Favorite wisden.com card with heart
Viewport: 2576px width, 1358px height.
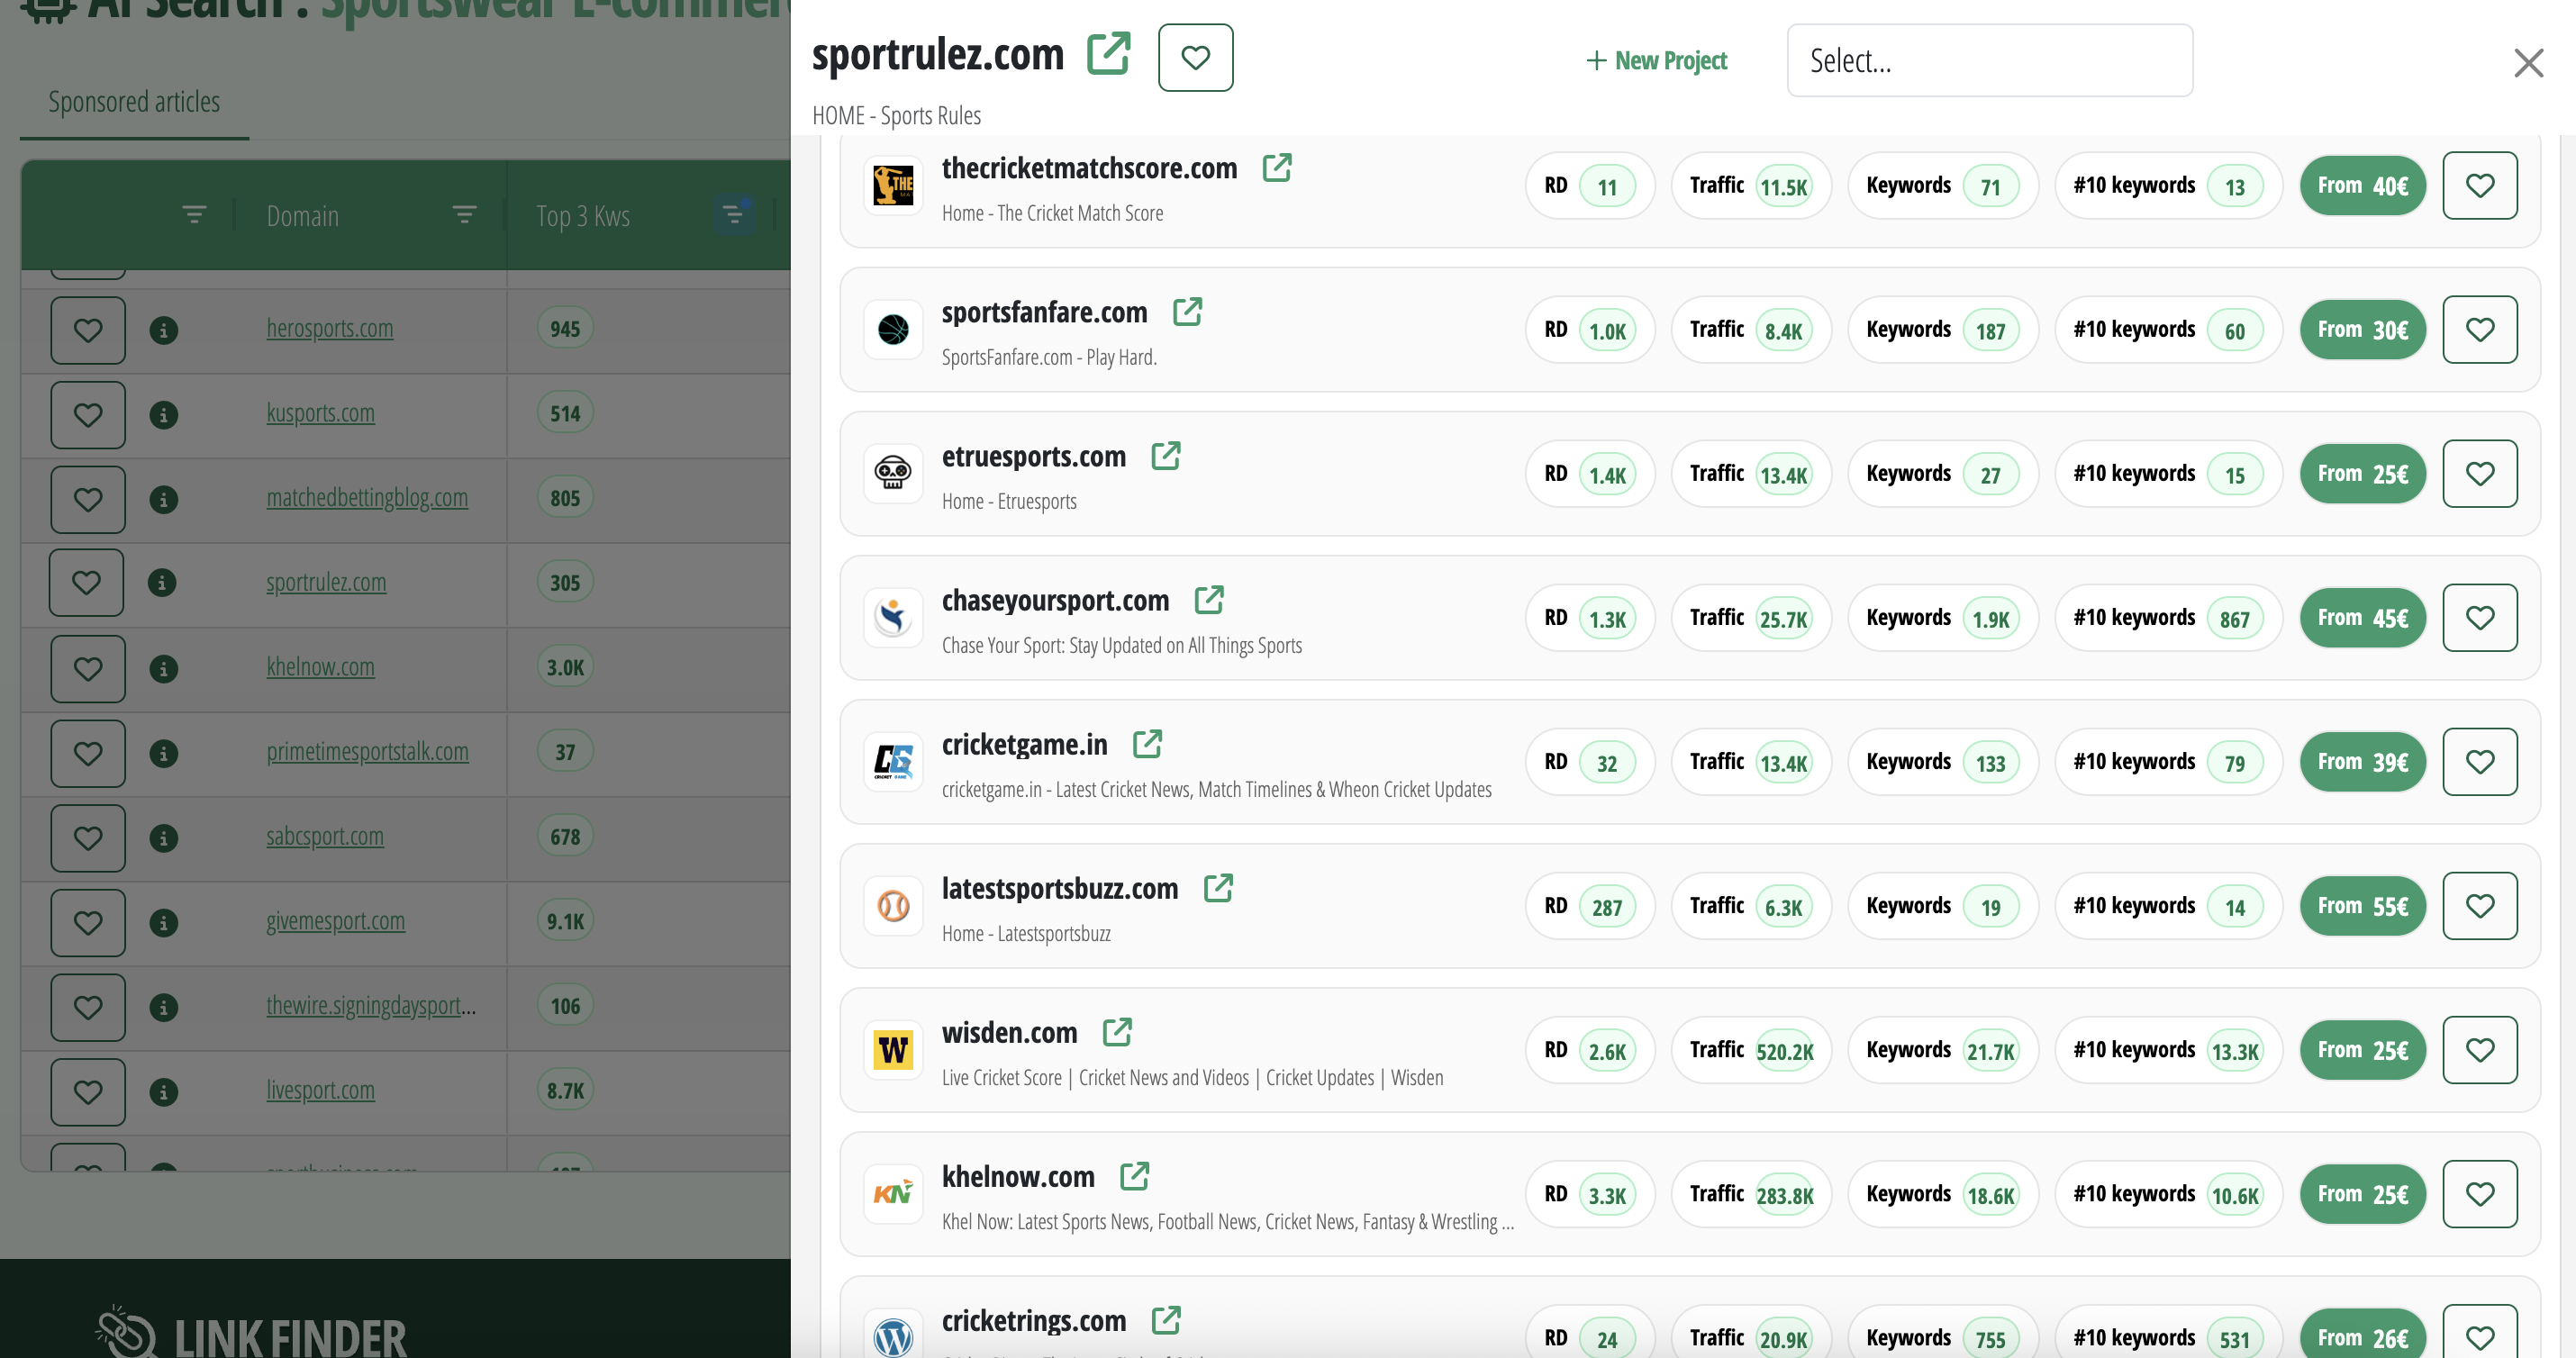click(2479, 1049)
